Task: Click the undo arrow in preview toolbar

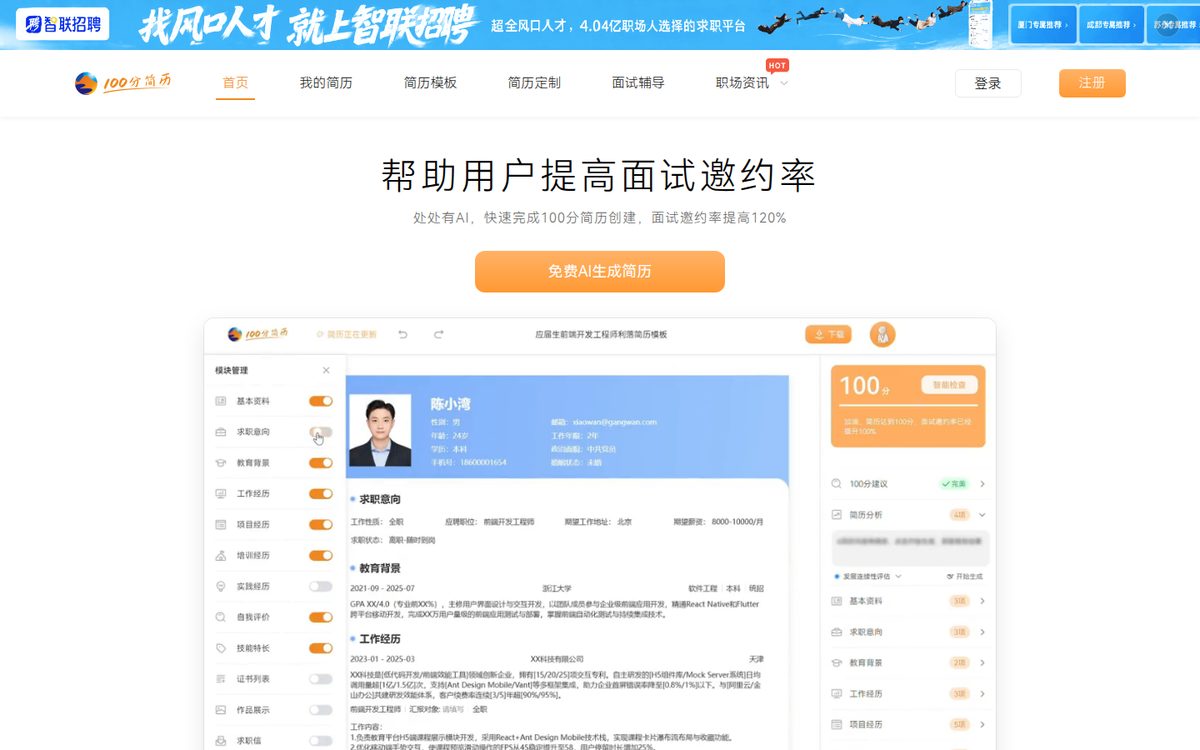Action: click(403, 334)
